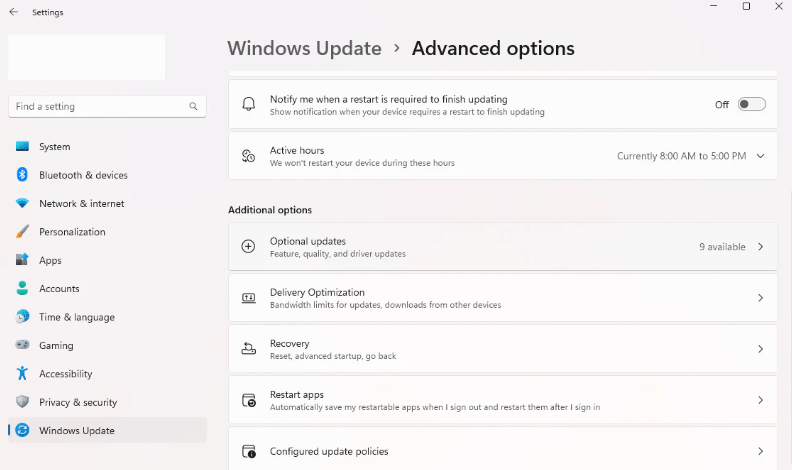
Task: Click the Advanced options heading
Action: tap(493, 48)
